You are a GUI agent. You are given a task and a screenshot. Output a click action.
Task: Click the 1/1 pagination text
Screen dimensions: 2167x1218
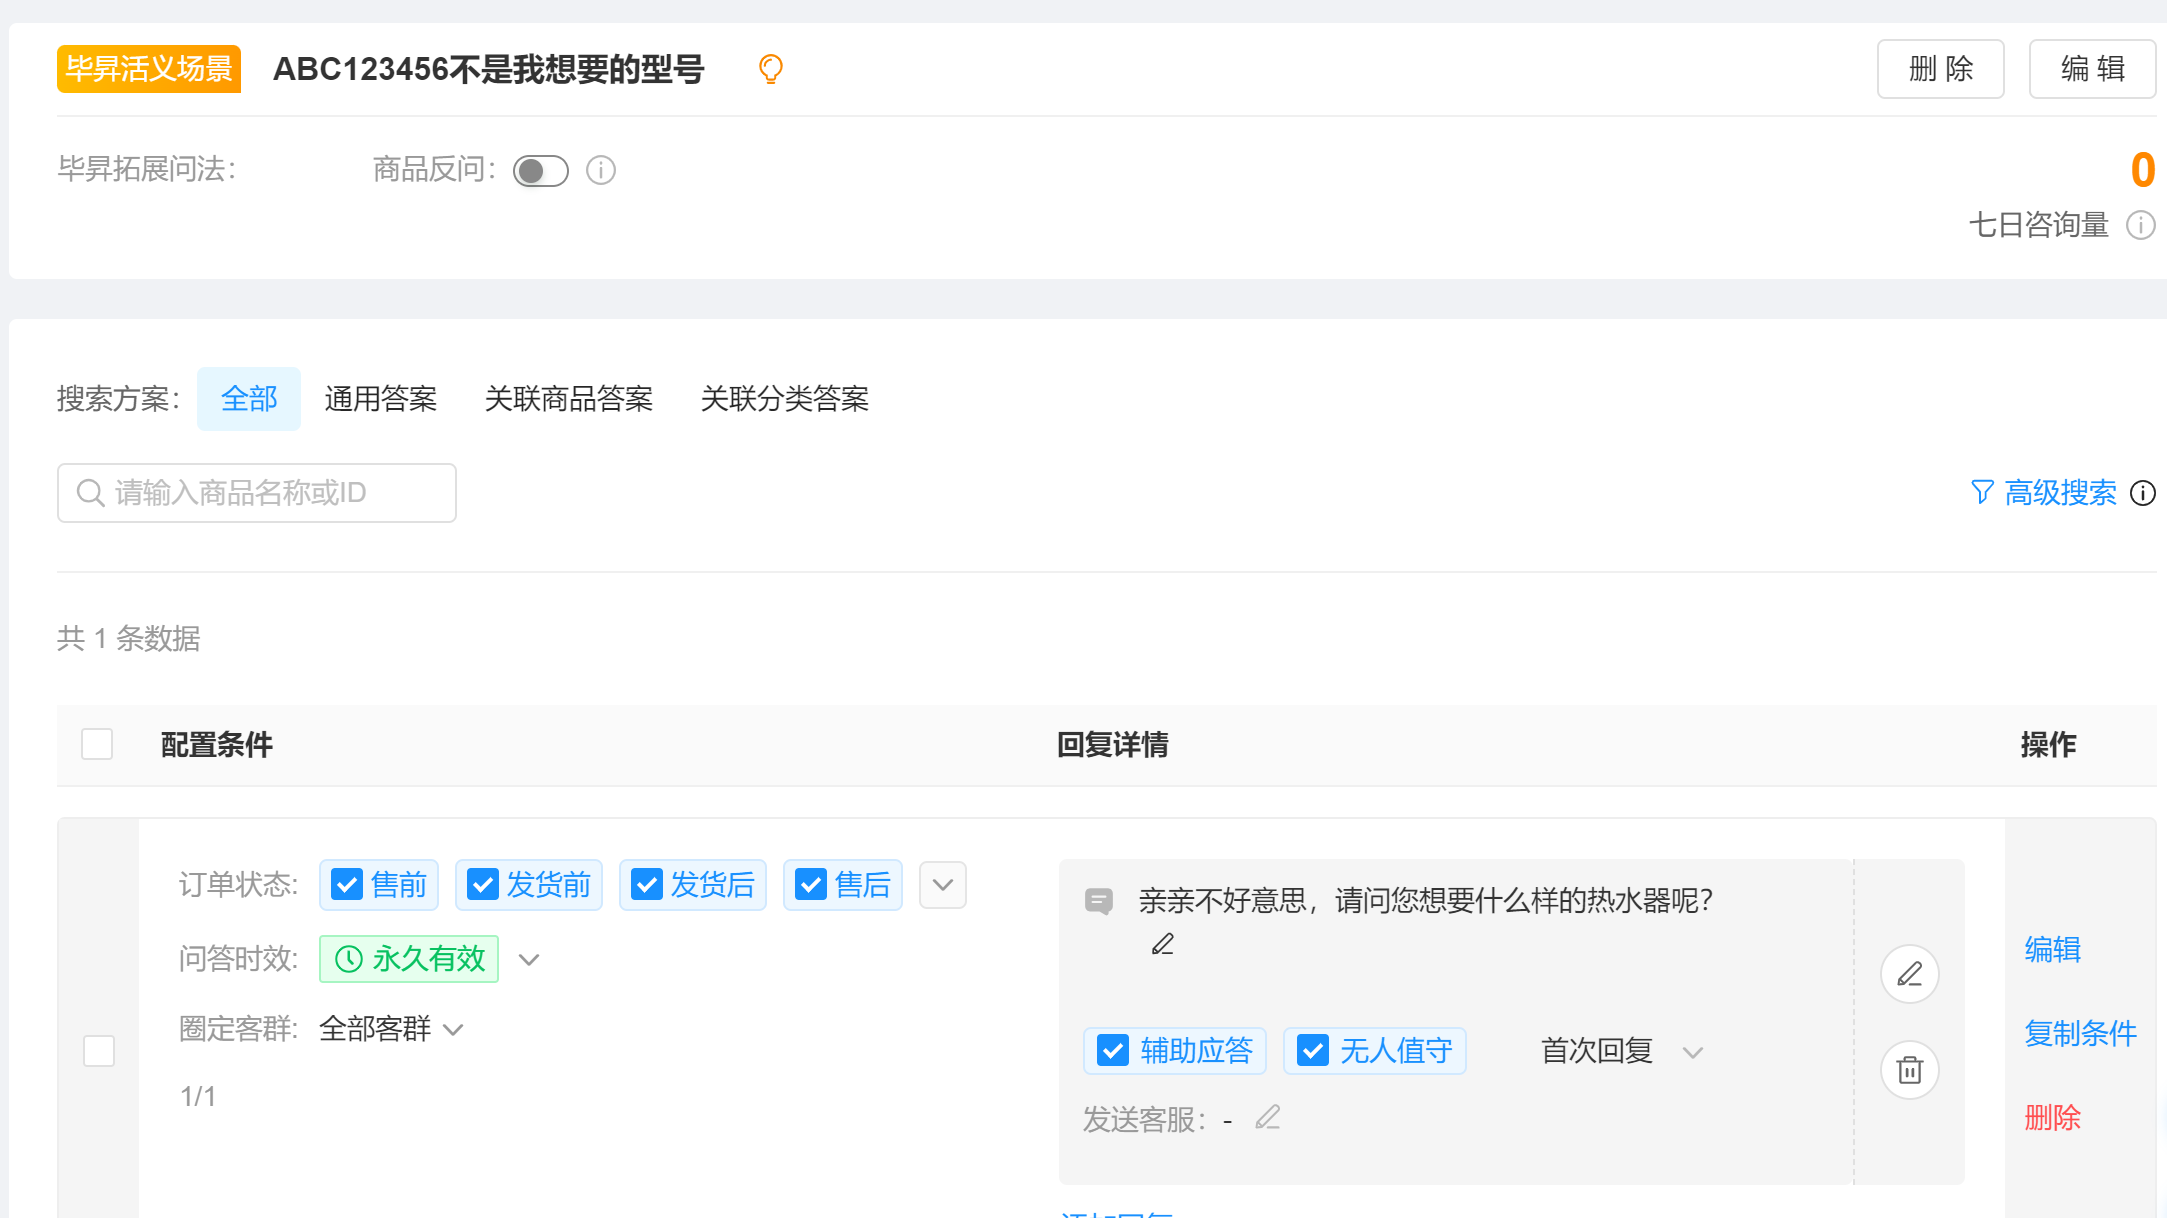click(198, 1097)
